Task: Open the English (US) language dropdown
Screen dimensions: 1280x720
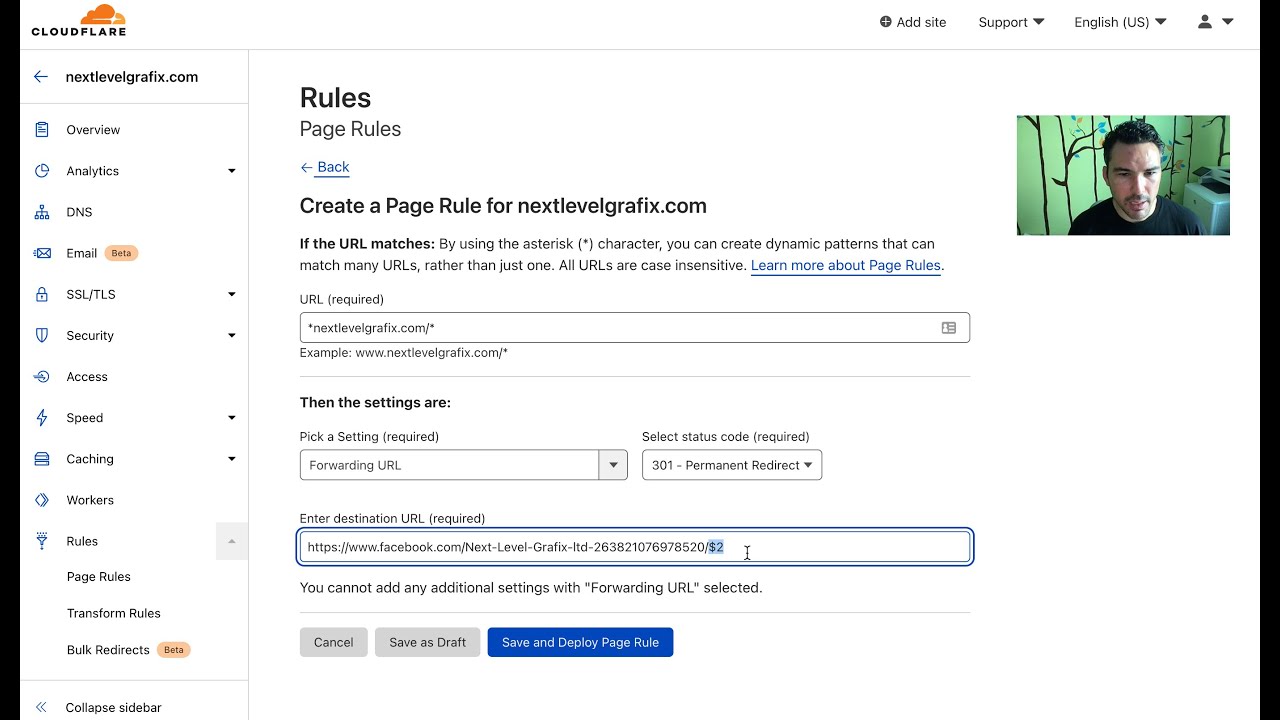Action: click(x=1120, y=22)
